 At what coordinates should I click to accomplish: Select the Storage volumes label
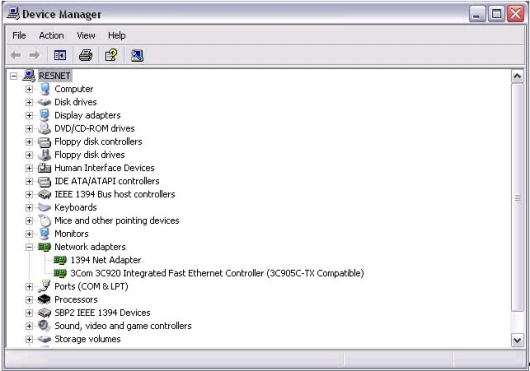[x=88, y=339]
